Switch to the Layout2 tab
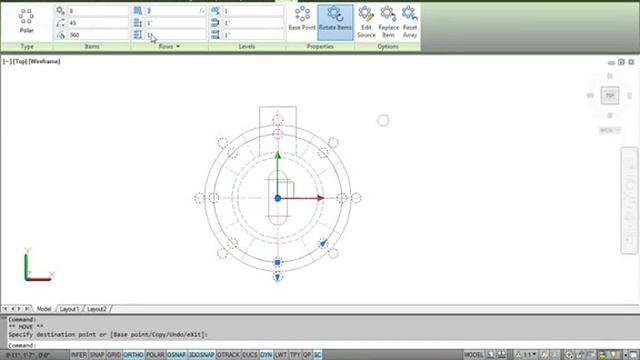This screenshot has width=640, height=360. [97, 309]
